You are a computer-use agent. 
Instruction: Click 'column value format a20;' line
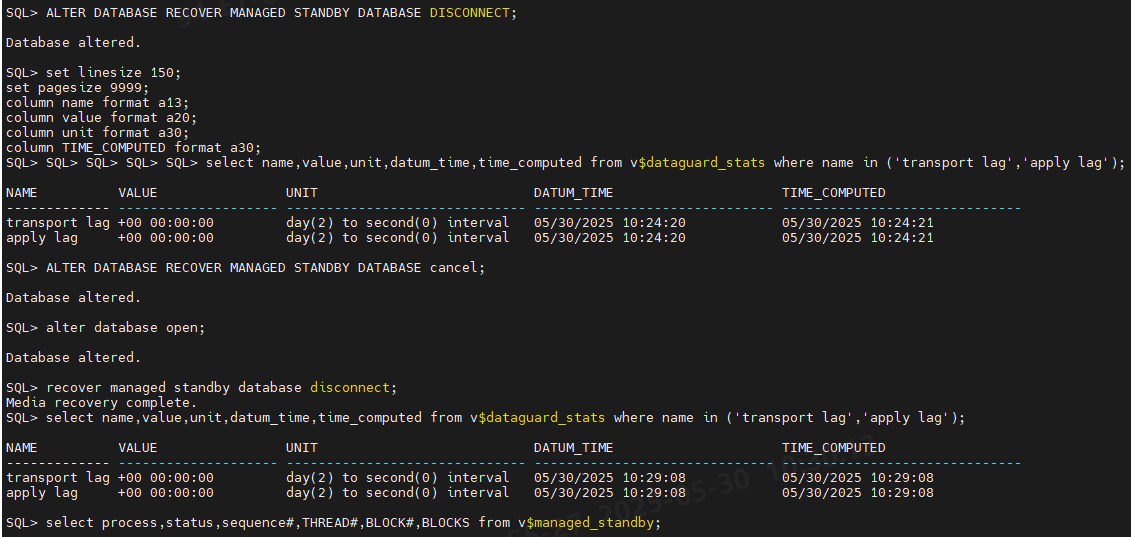tap(101, 118)
